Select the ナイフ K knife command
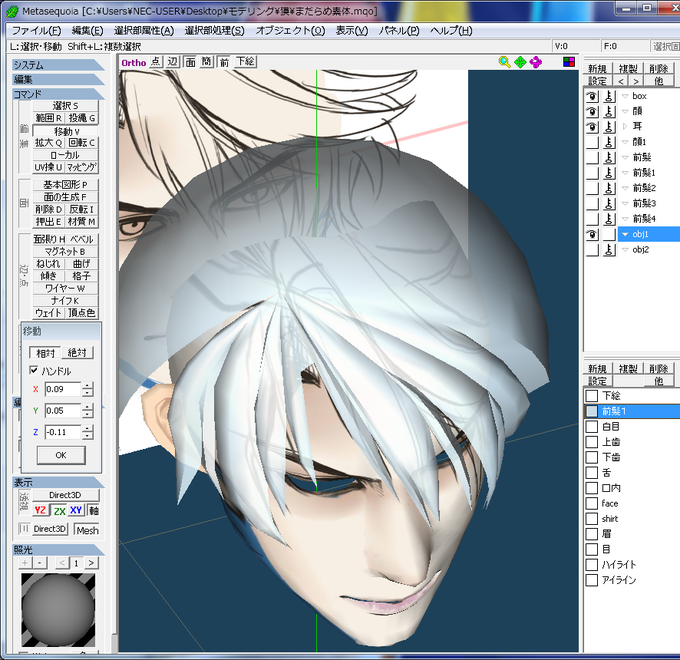Image resolution: width=680 pixels, height=660 pixels. (65, 300)
